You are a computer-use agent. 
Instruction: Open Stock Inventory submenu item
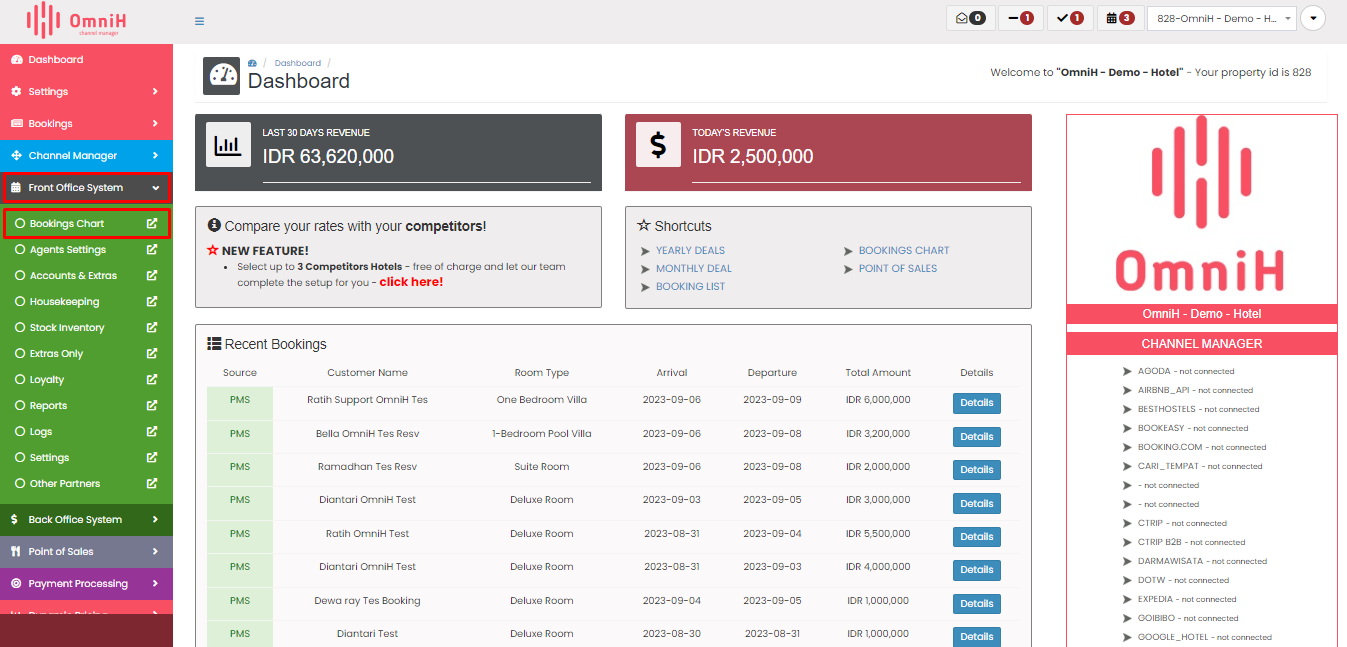[67, 328]
